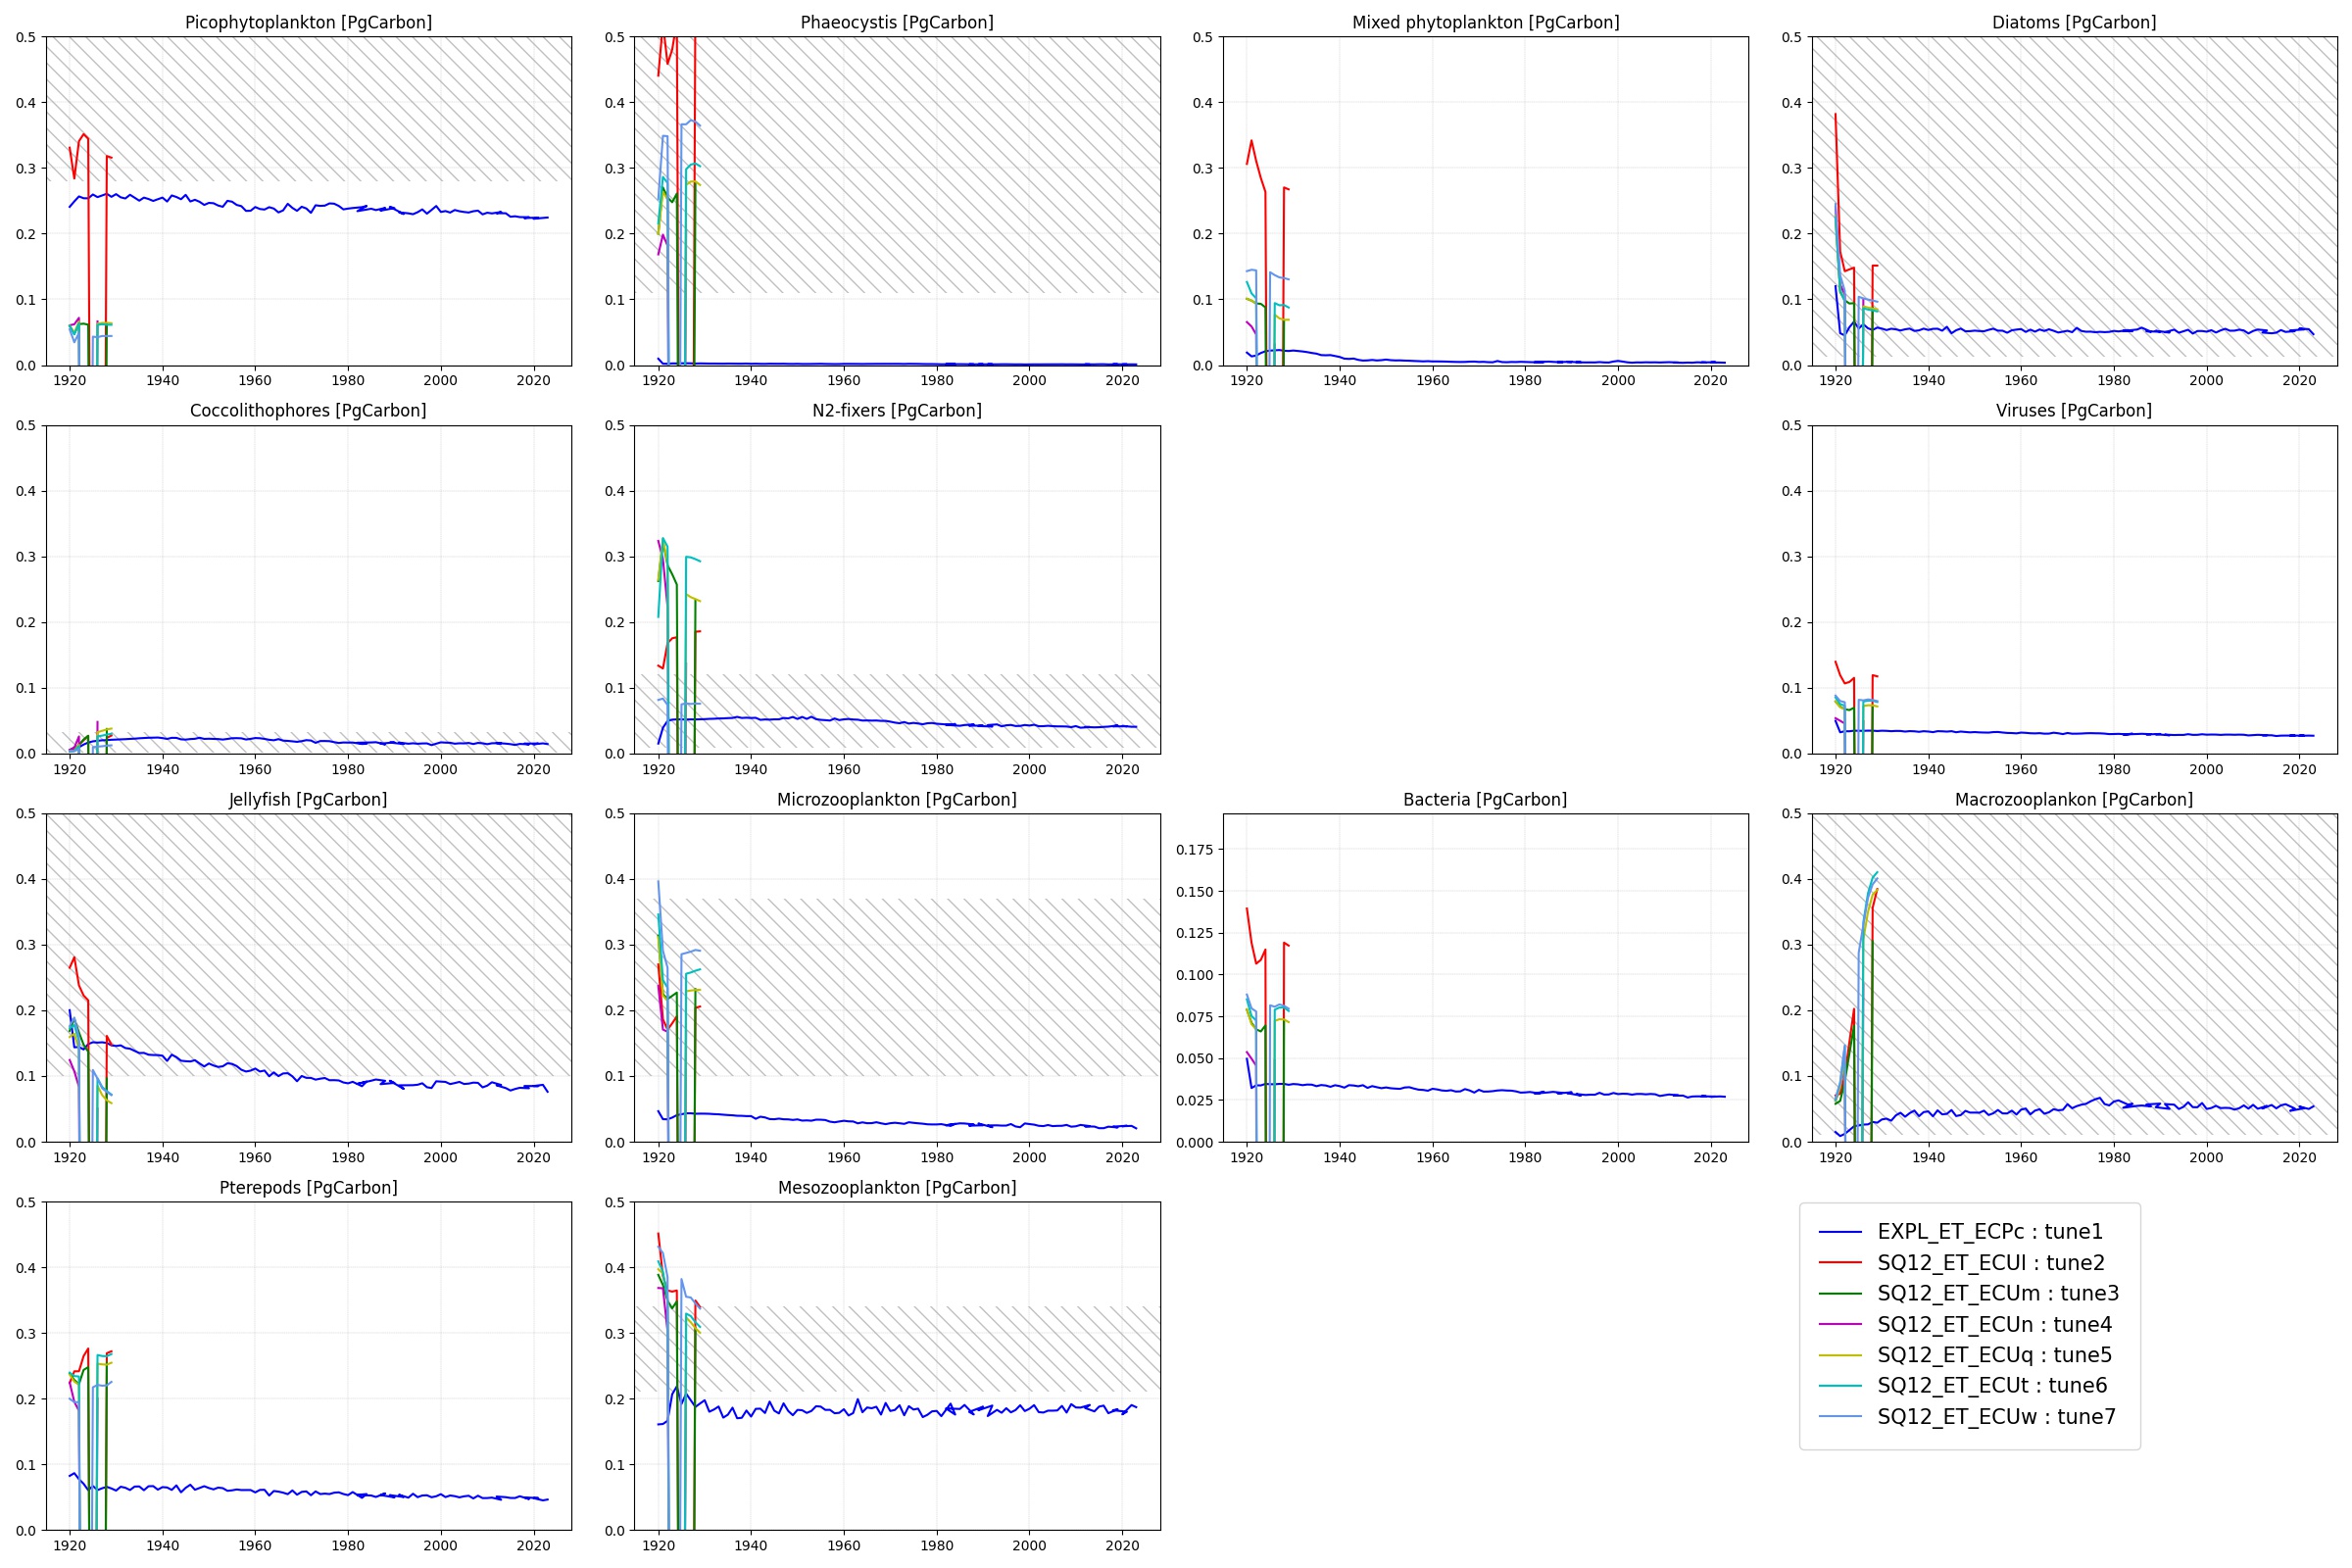Click the Viruses [PgCarbon] plot title

click(x=2074, y=410)
